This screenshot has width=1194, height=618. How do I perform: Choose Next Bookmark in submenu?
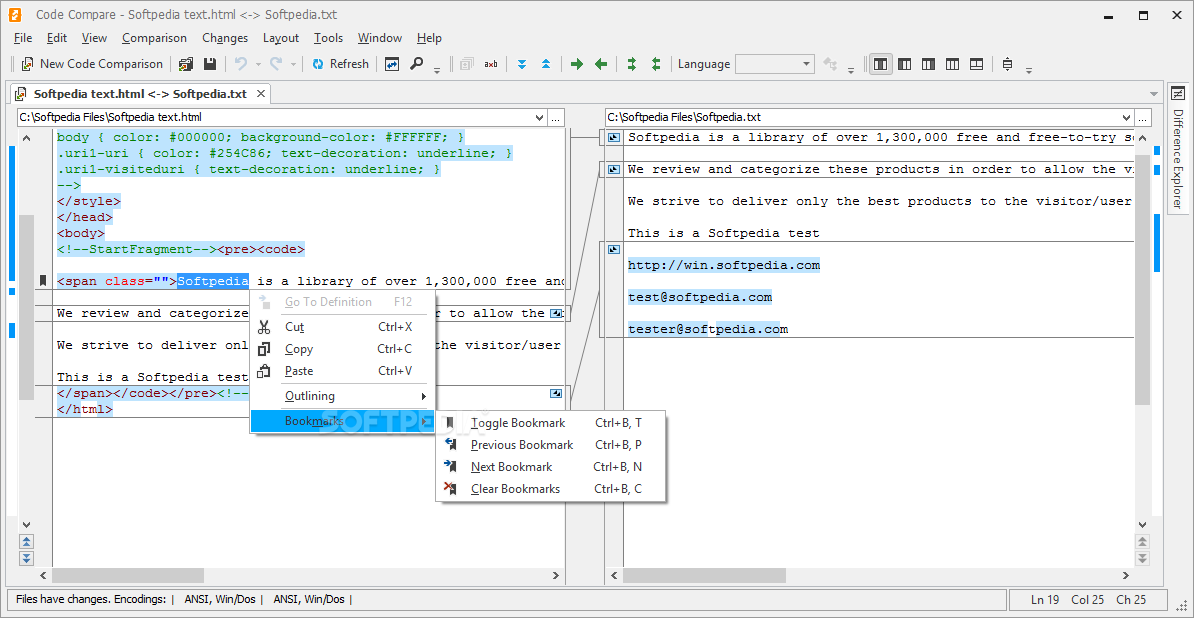(551, 467)
